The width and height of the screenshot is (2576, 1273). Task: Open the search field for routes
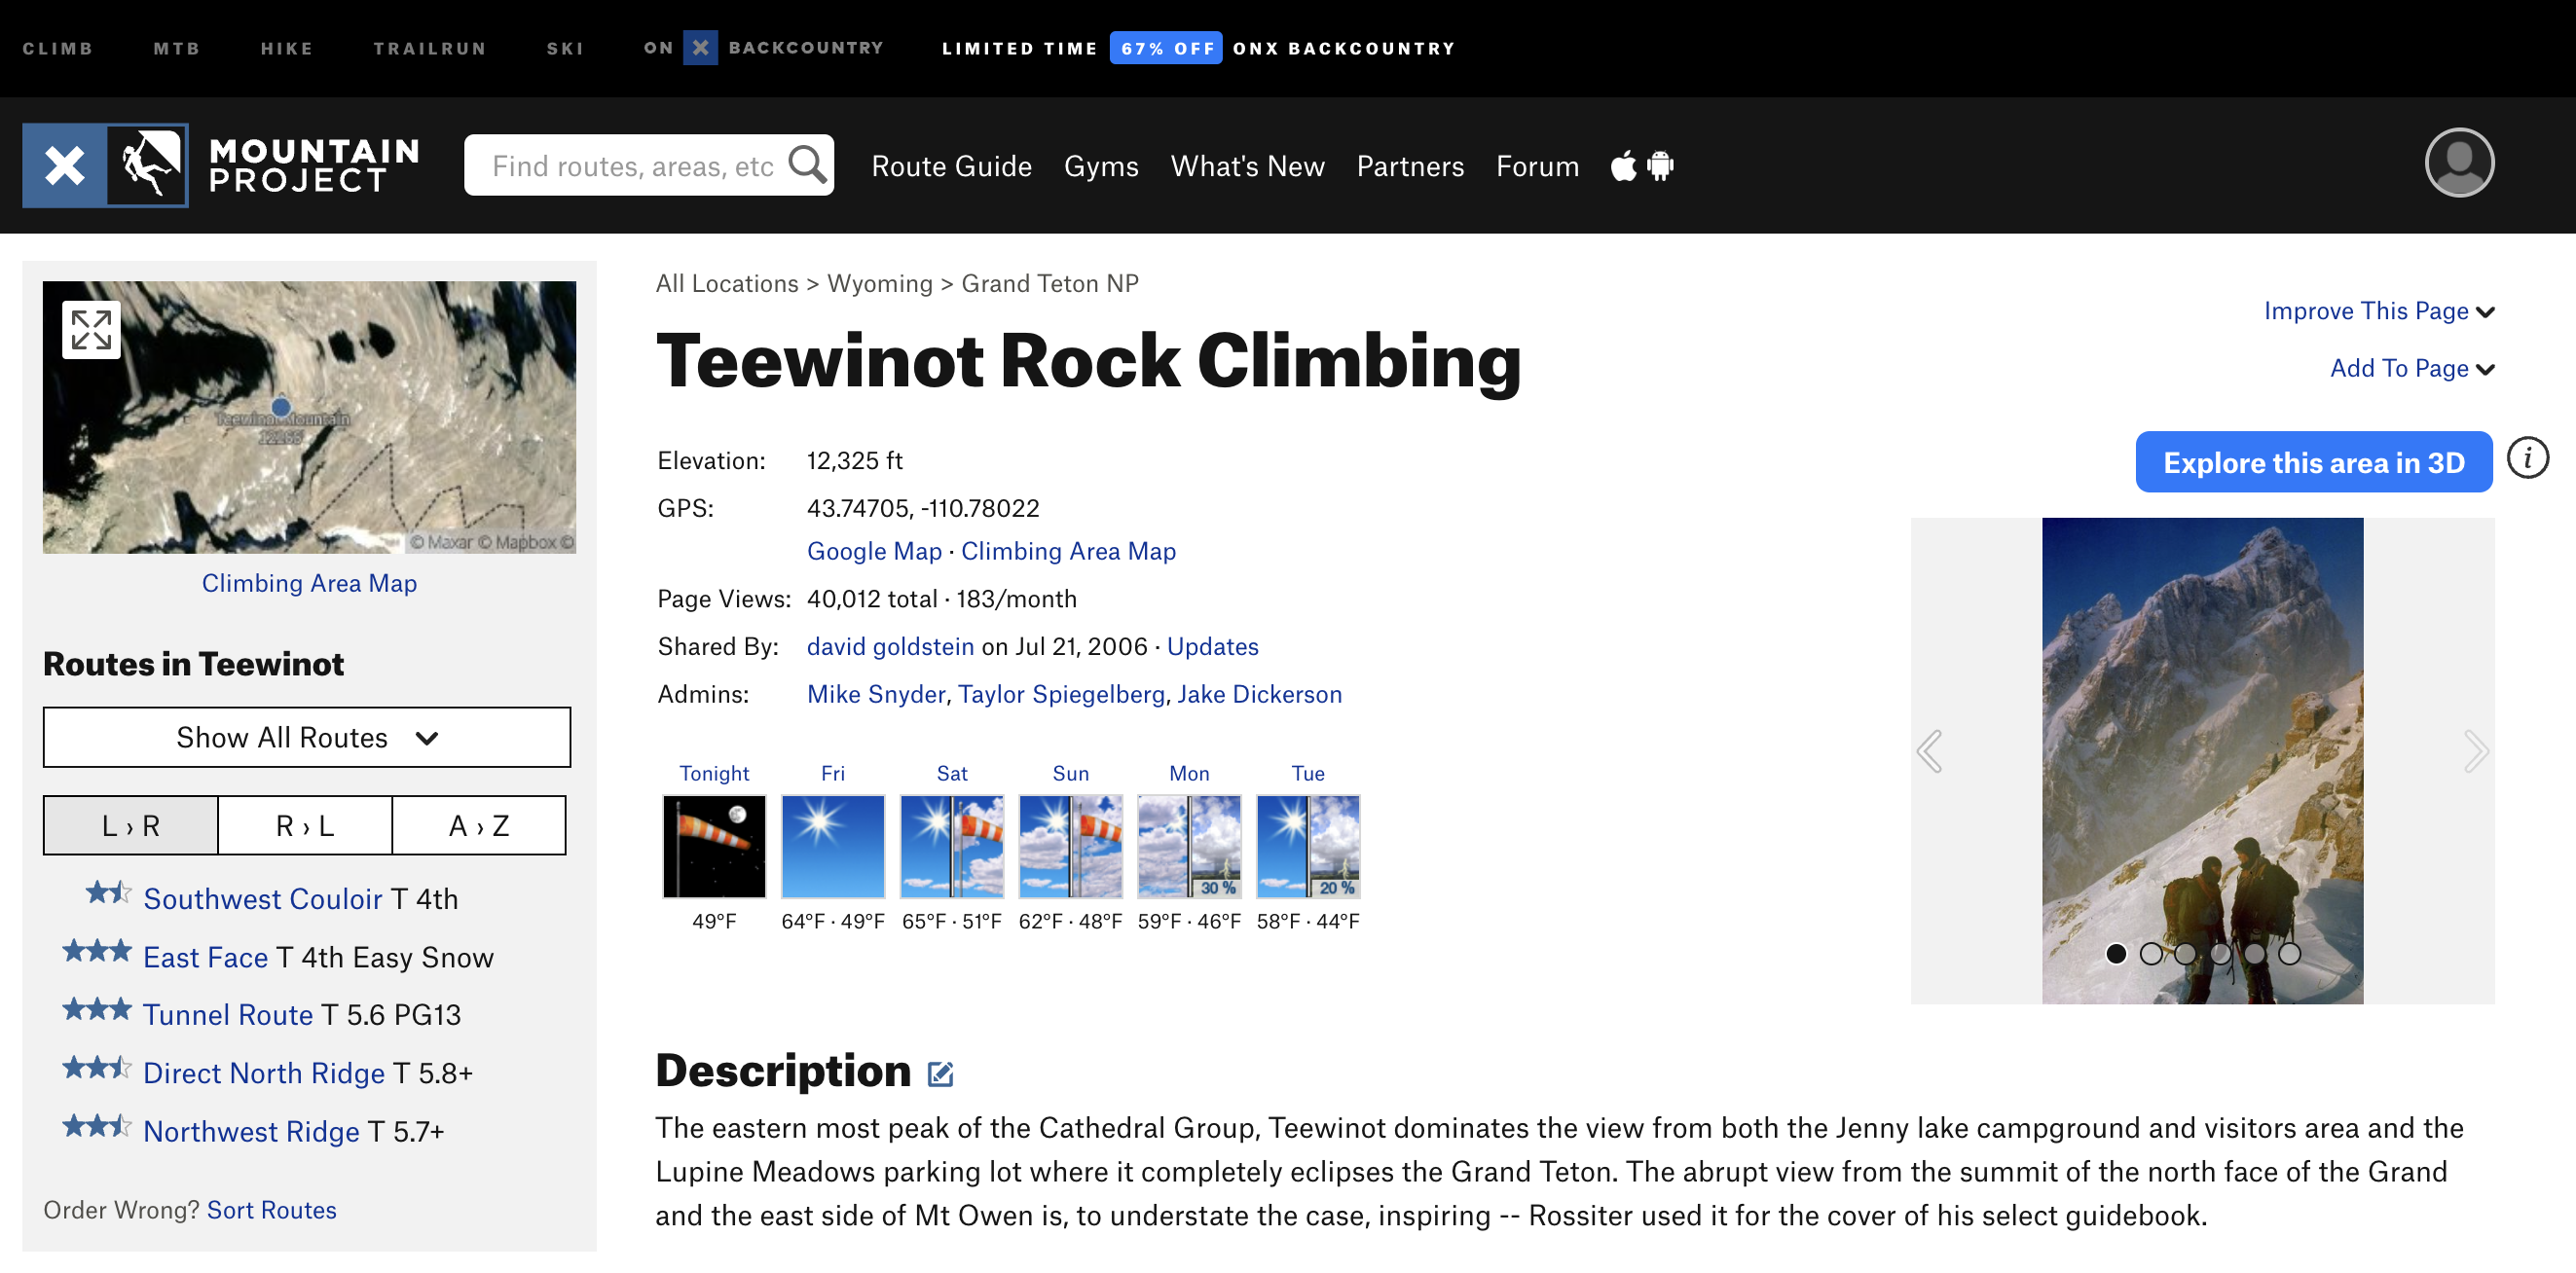click(x=649, y=164)
